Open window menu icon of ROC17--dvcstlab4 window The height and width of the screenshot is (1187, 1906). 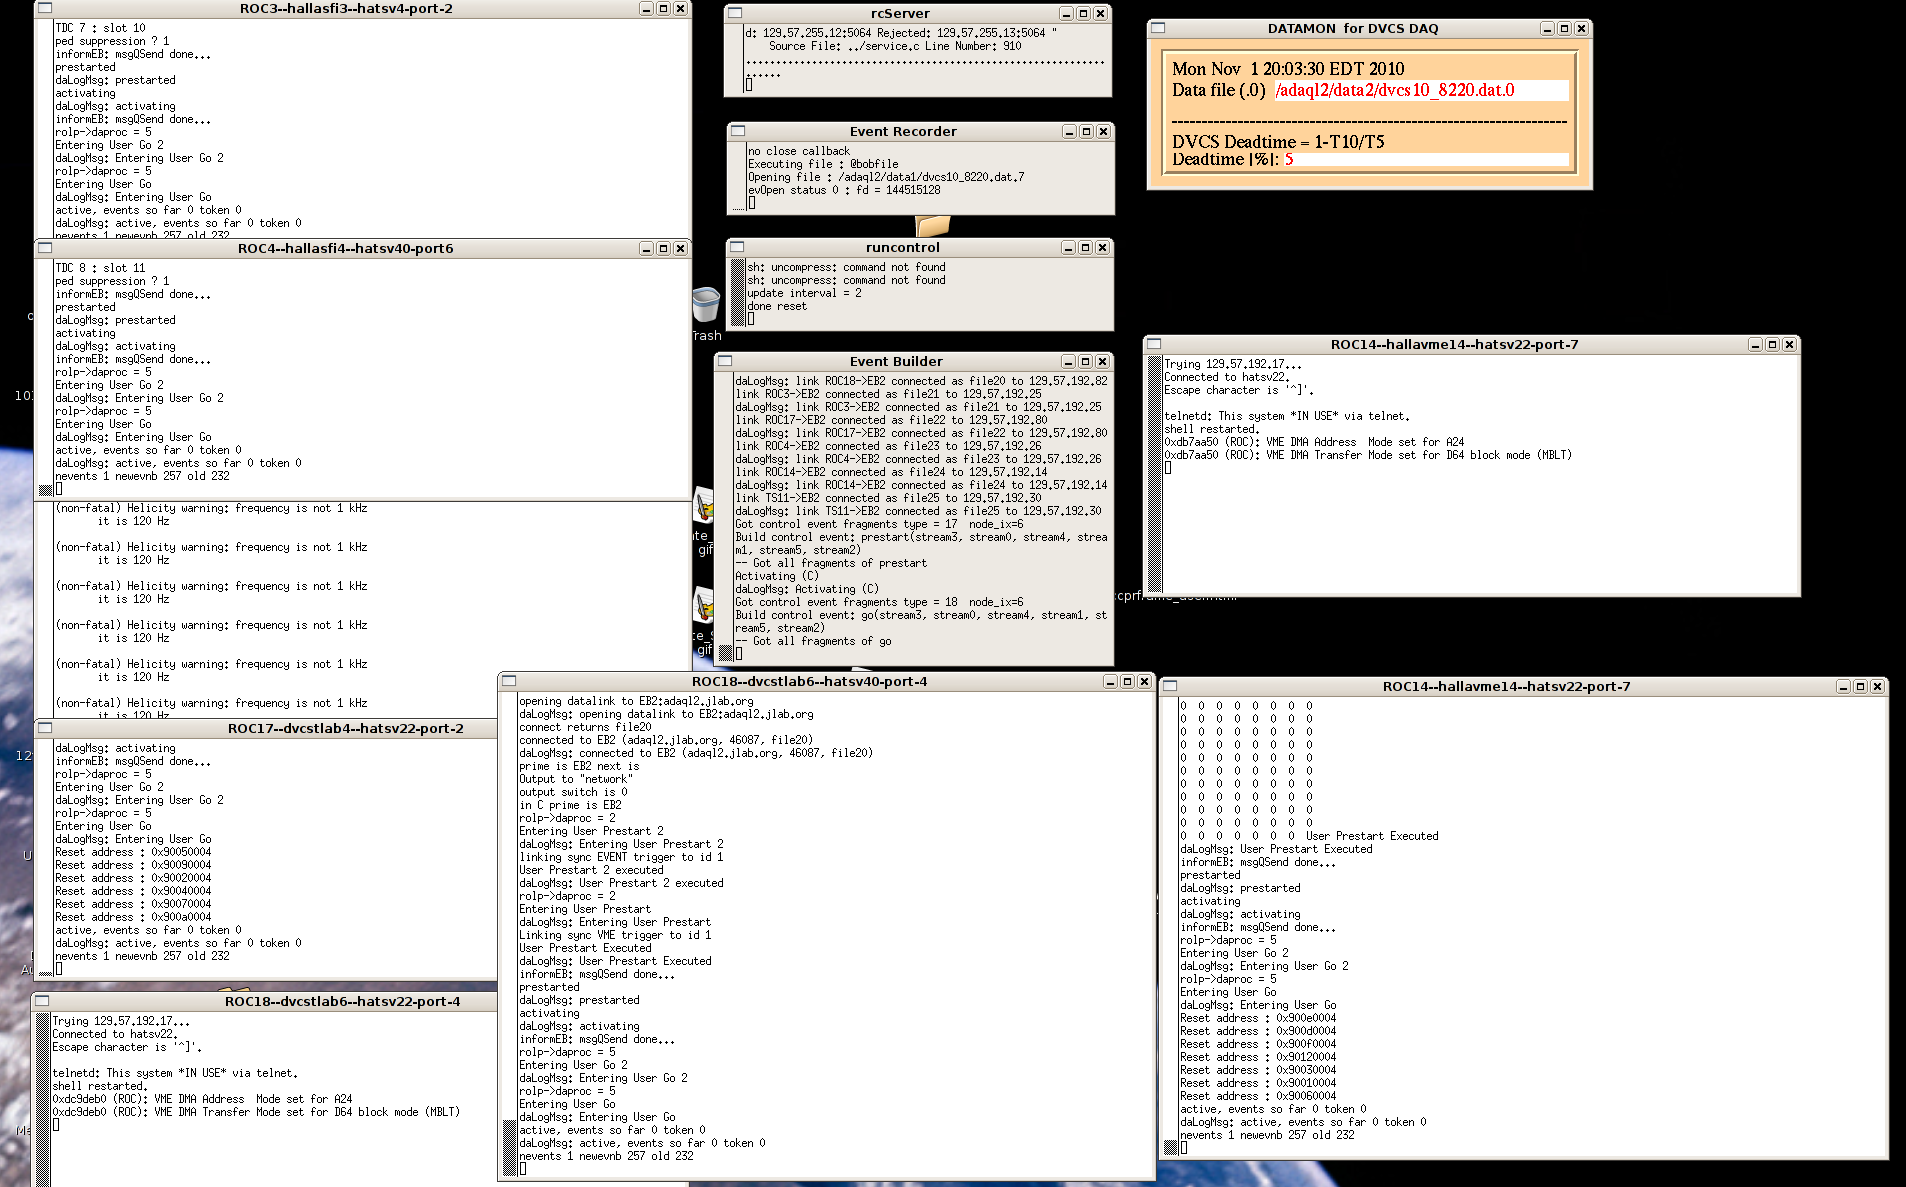(x=45, y=728)
